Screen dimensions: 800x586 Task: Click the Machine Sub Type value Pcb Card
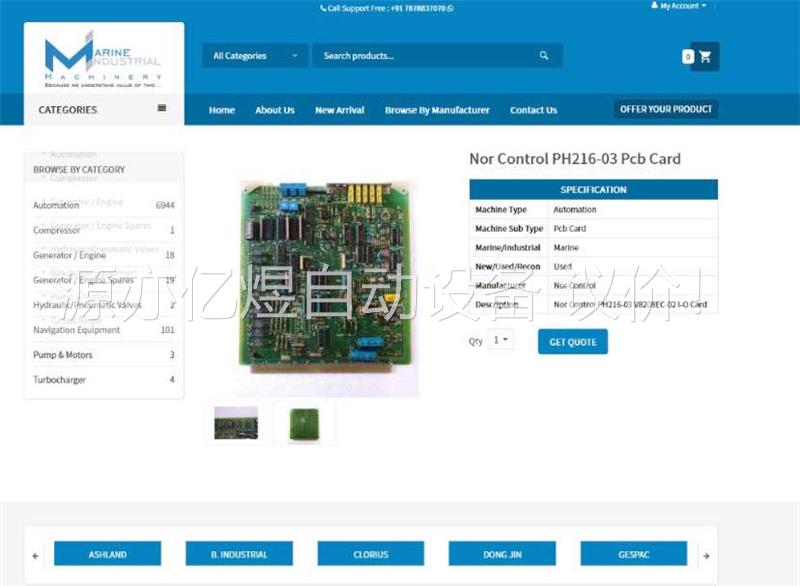point(570,228)
